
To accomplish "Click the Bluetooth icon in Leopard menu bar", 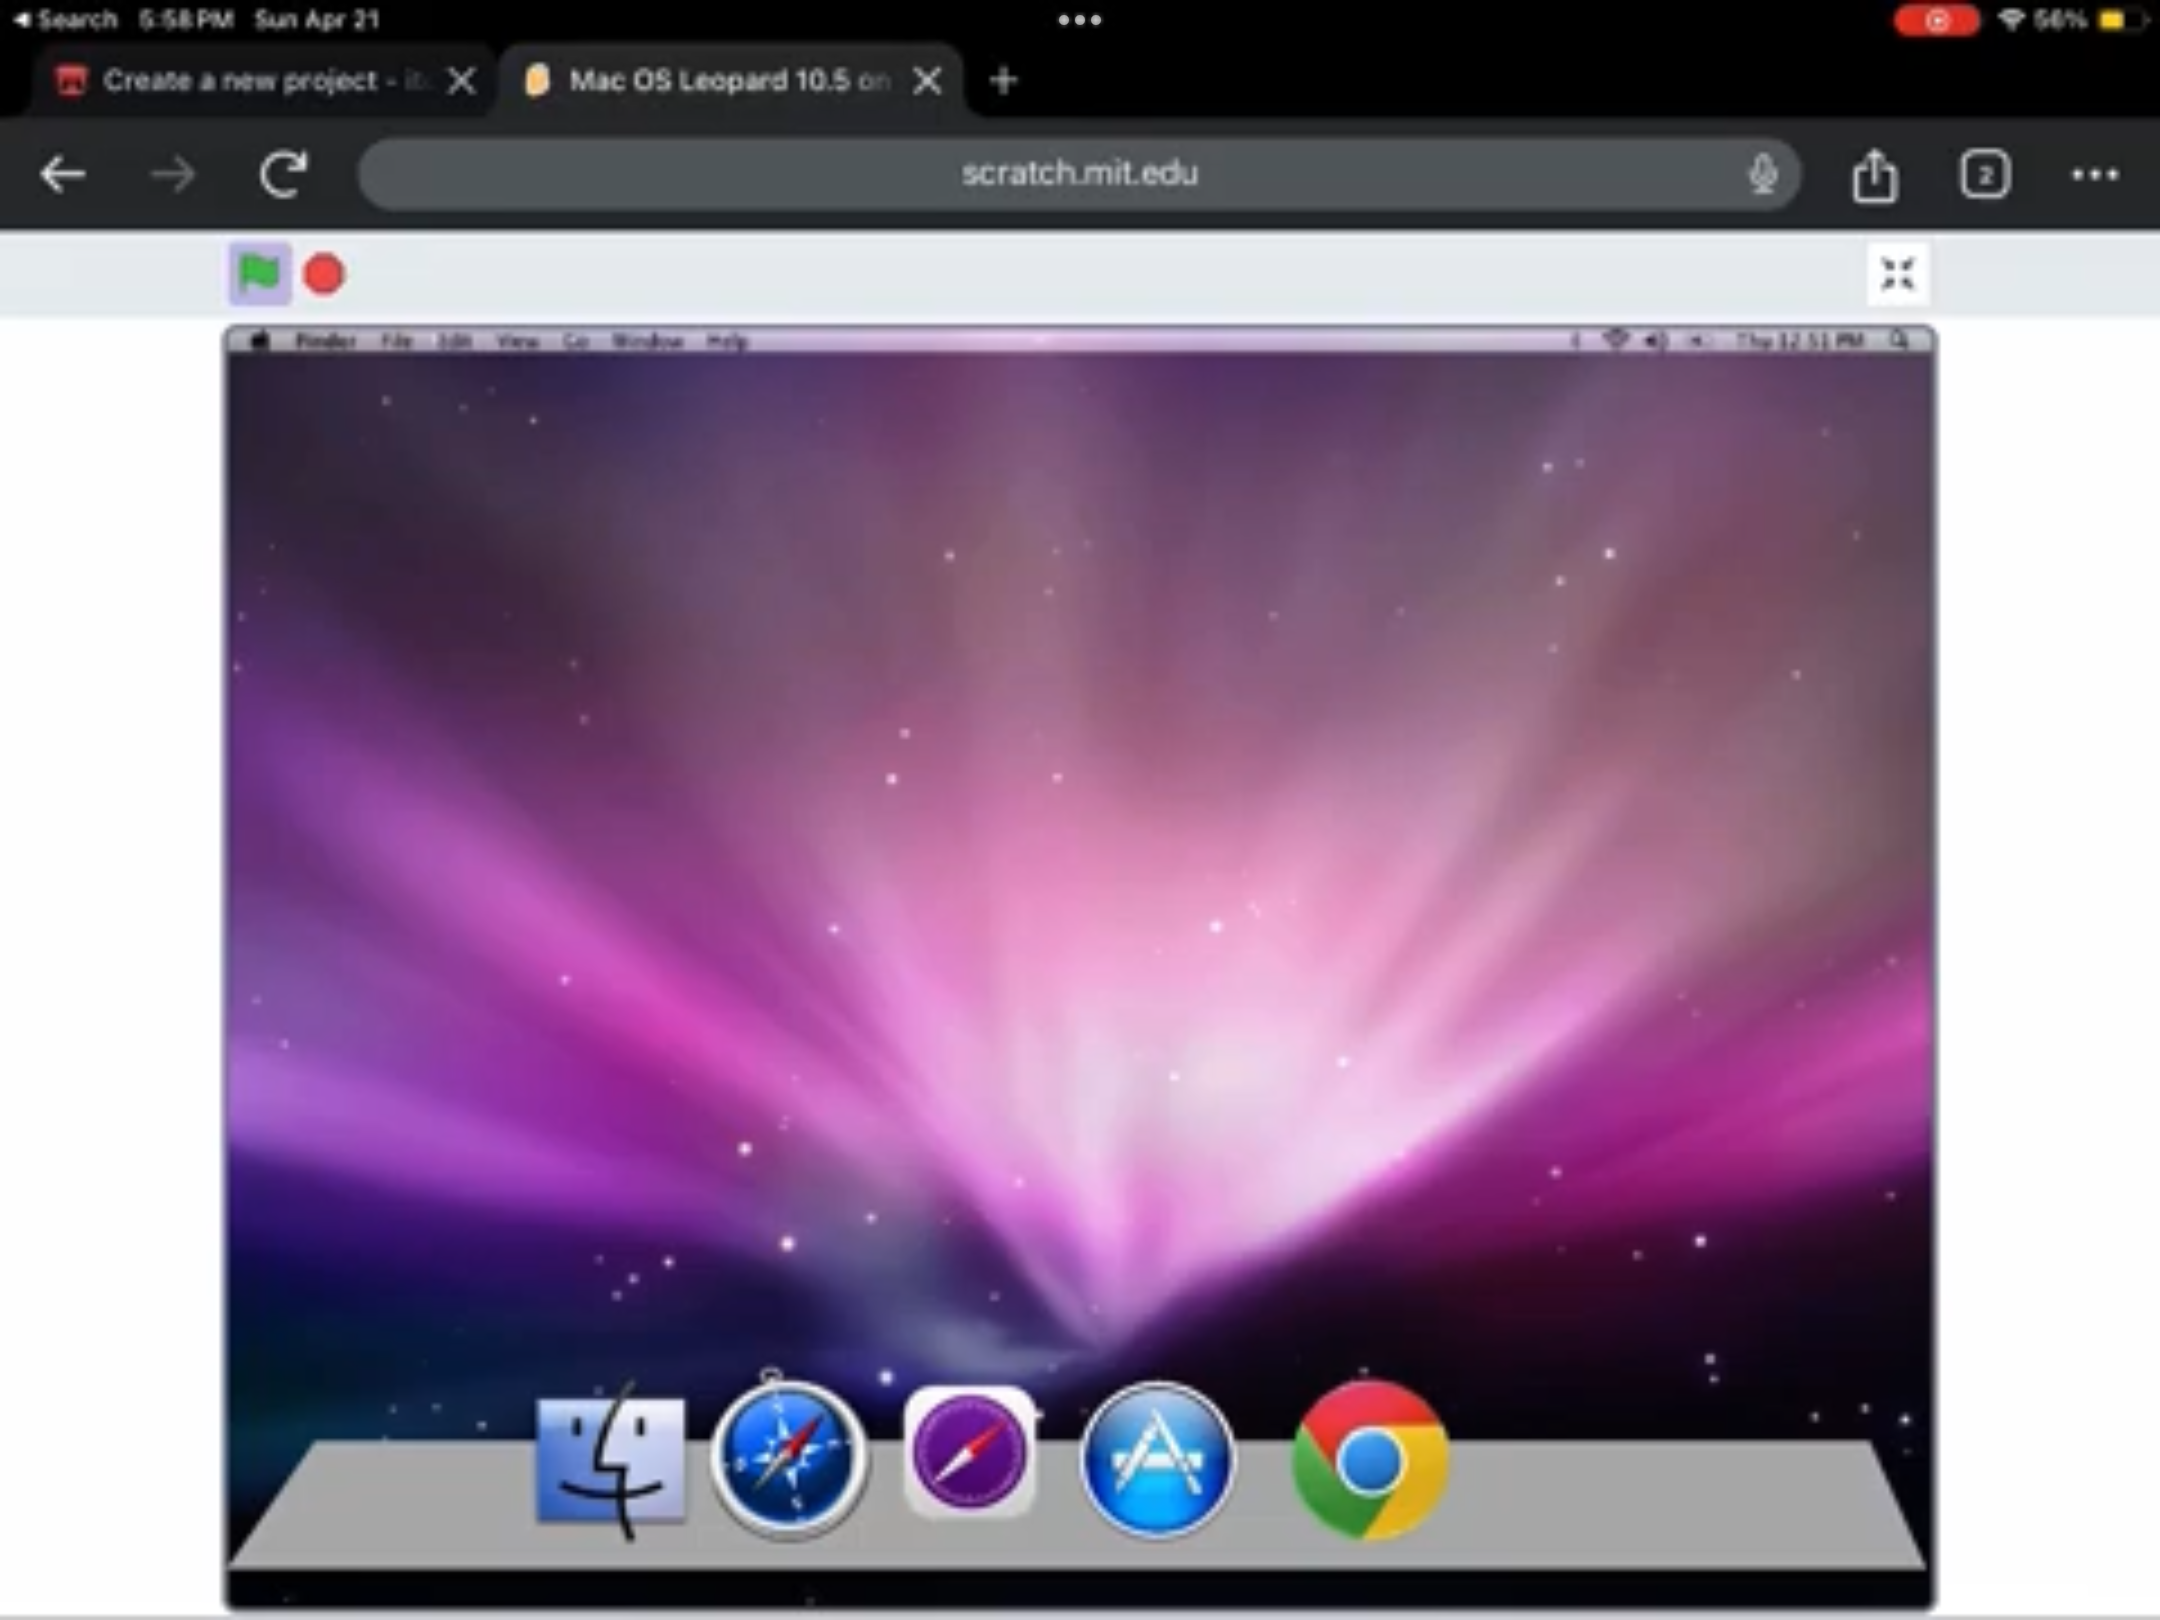I will click(1575, 341).
